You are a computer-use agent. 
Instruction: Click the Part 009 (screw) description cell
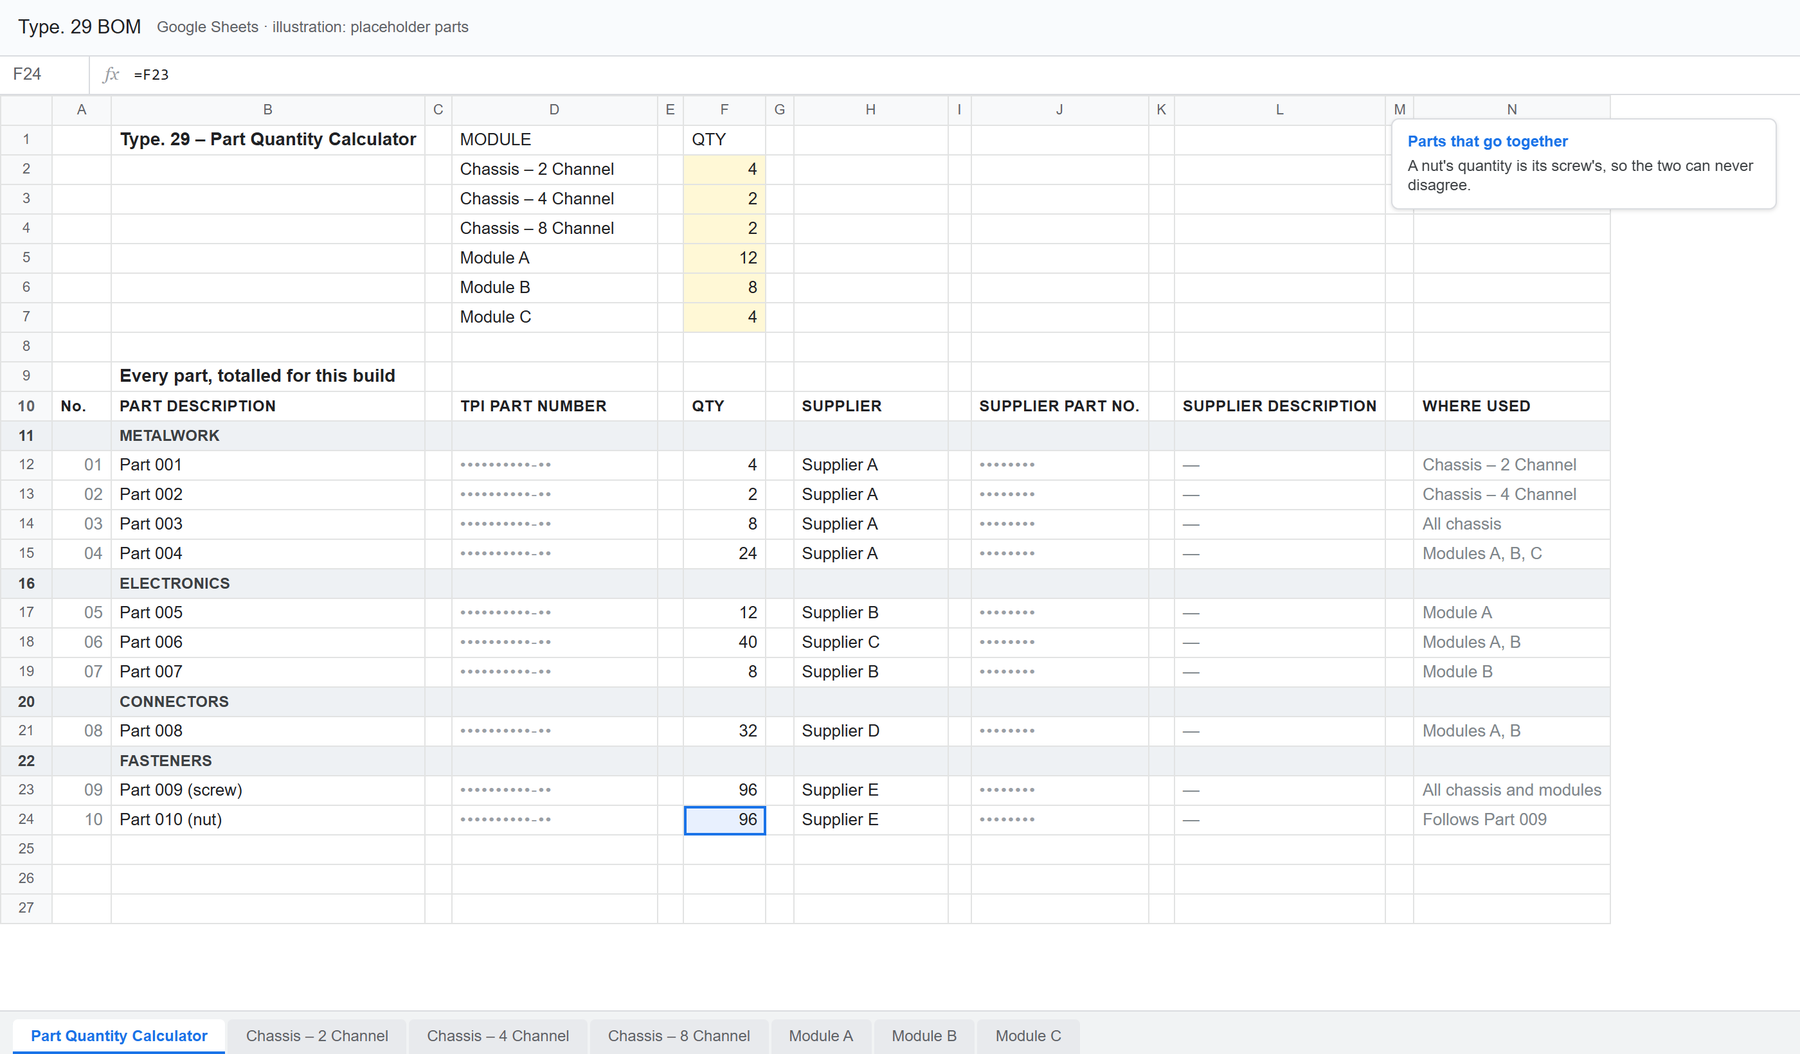[267, 790]
